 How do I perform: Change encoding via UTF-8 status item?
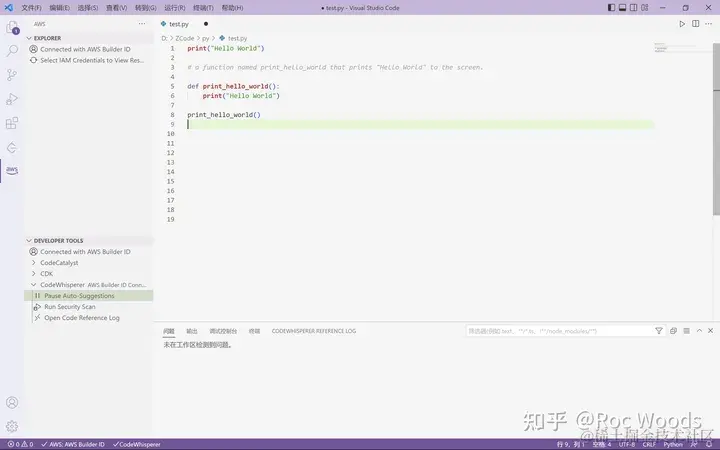click(627, 444)
